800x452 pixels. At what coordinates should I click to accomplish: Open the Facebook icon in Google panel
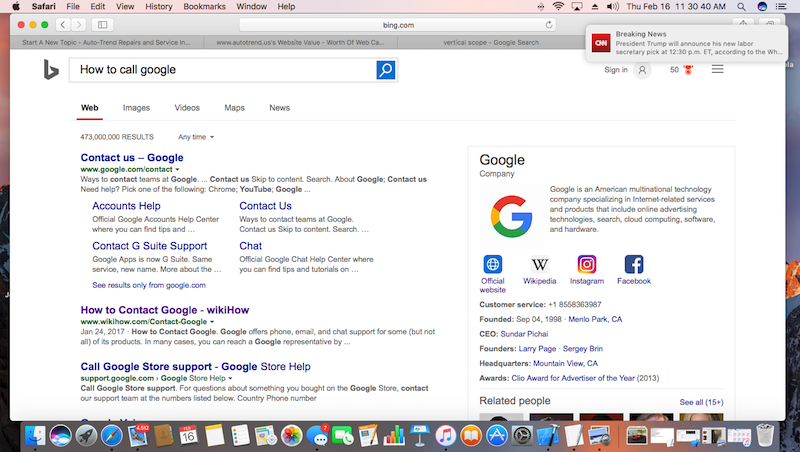coord(634,264)
